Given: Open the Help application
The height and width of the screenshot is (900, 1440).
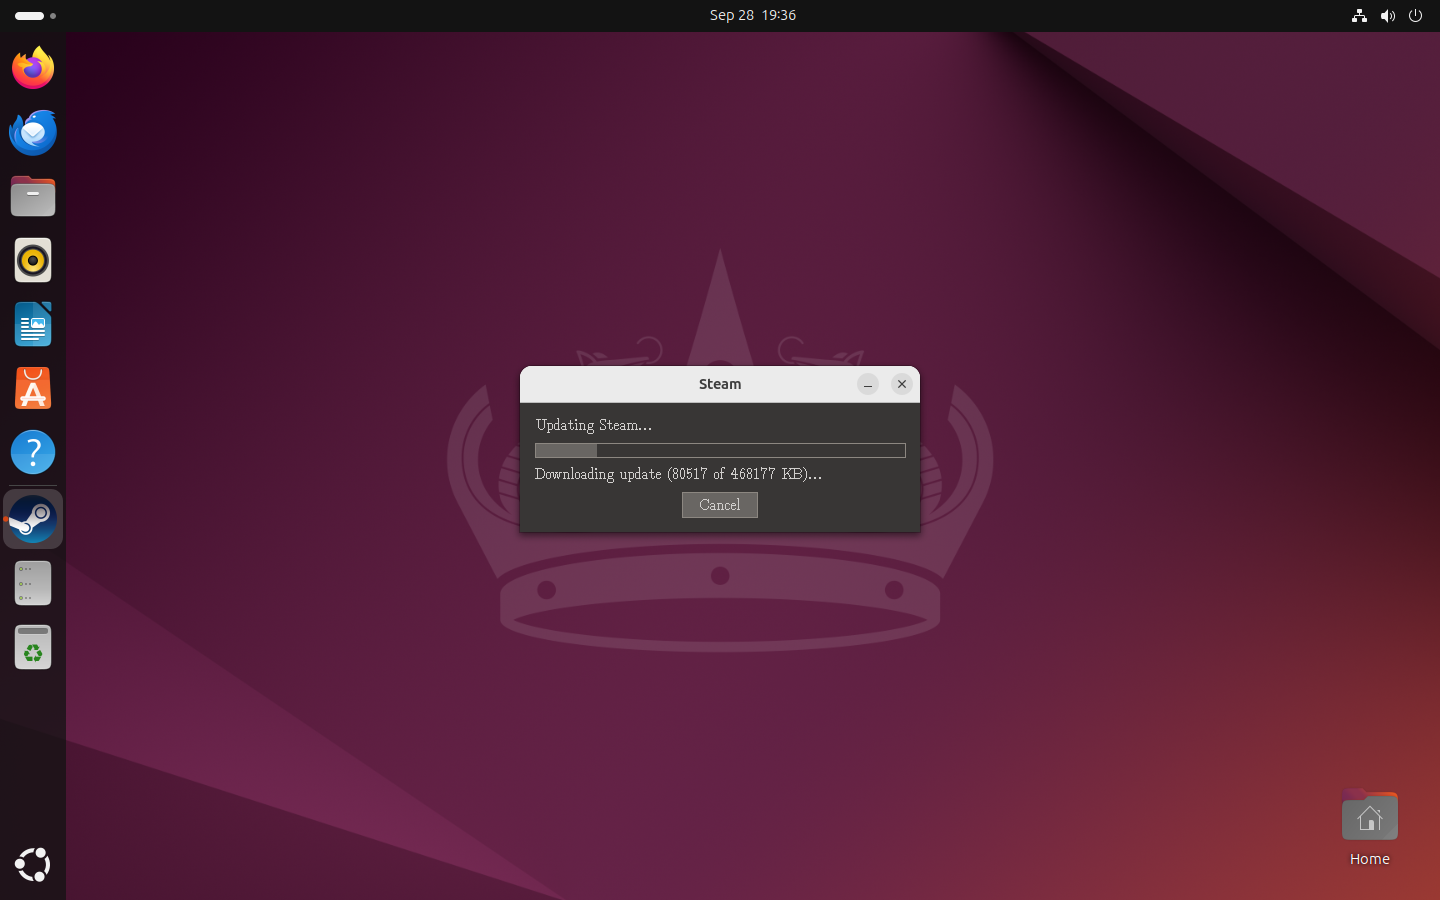Looking at the screenshot, I should point(33,452).
